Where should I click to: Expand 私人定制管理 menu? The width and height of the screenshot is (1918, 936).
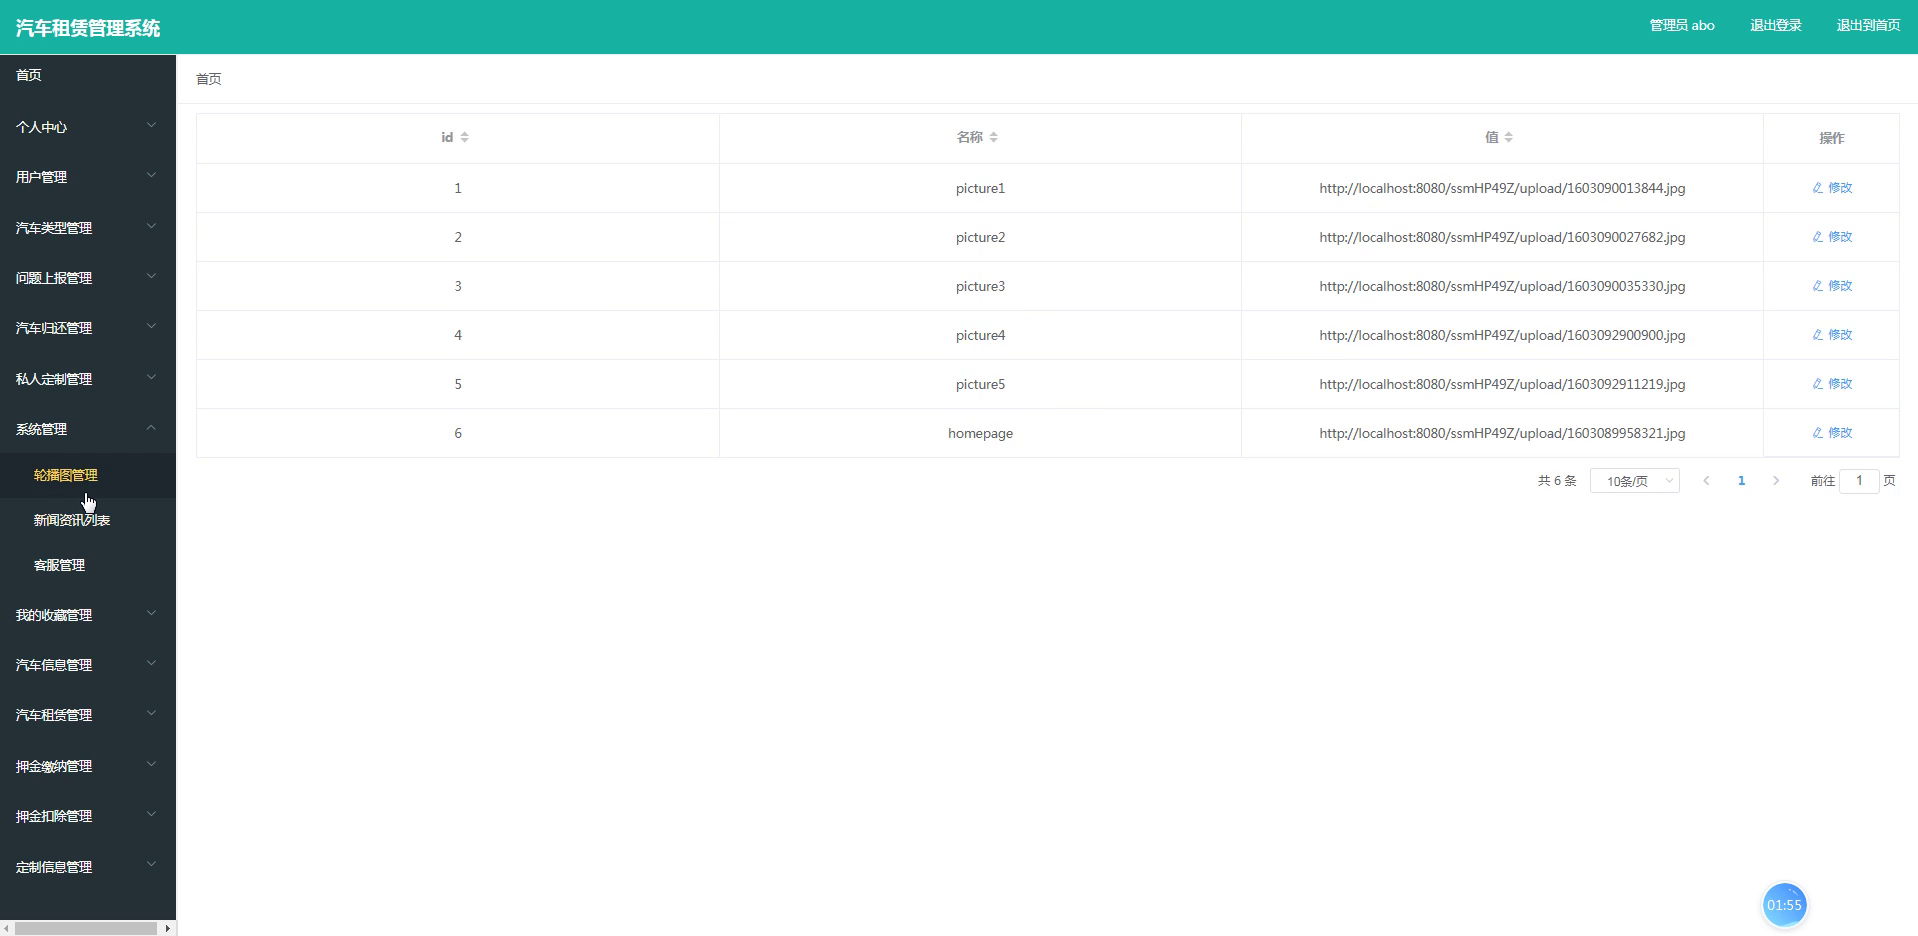click(88, 379)
